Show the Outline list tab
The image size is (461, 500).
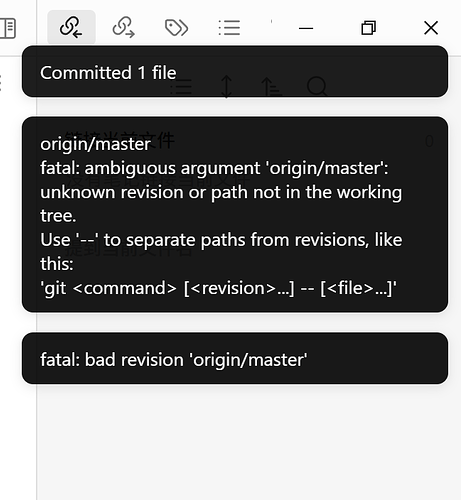point(229,27)
